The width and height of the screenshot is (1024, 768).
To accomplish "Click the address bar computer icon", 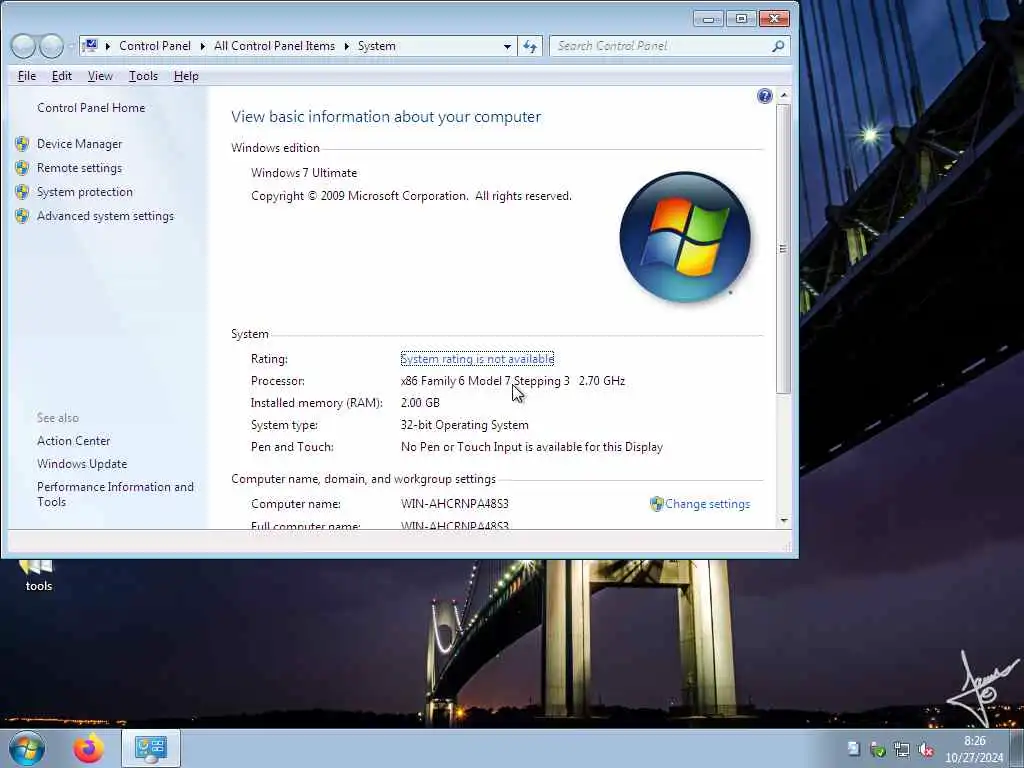I will click(x=91, y=46).
